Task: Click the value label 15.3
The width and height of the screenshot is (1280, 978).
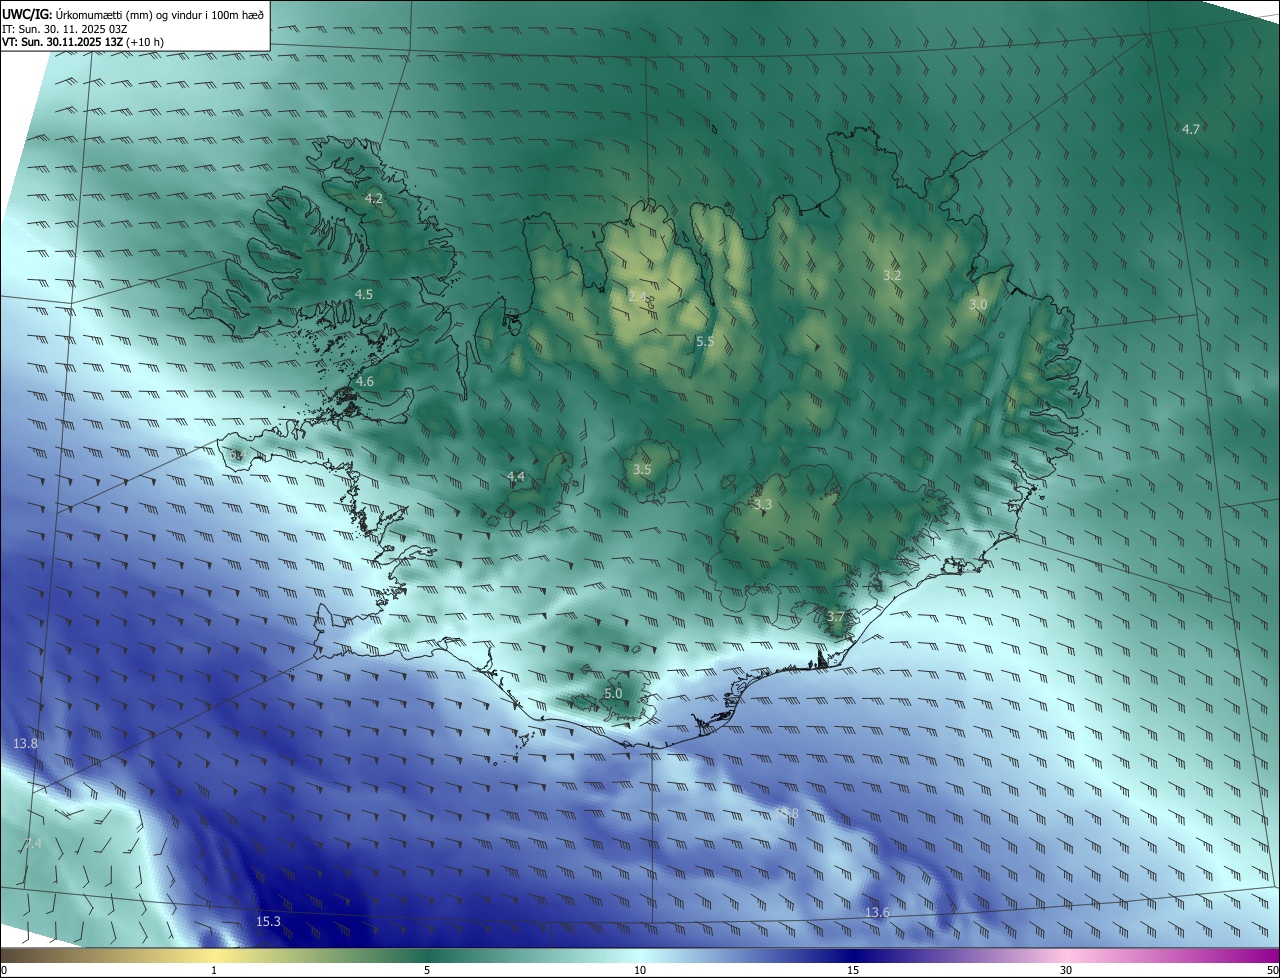Action: pos(268,921)
